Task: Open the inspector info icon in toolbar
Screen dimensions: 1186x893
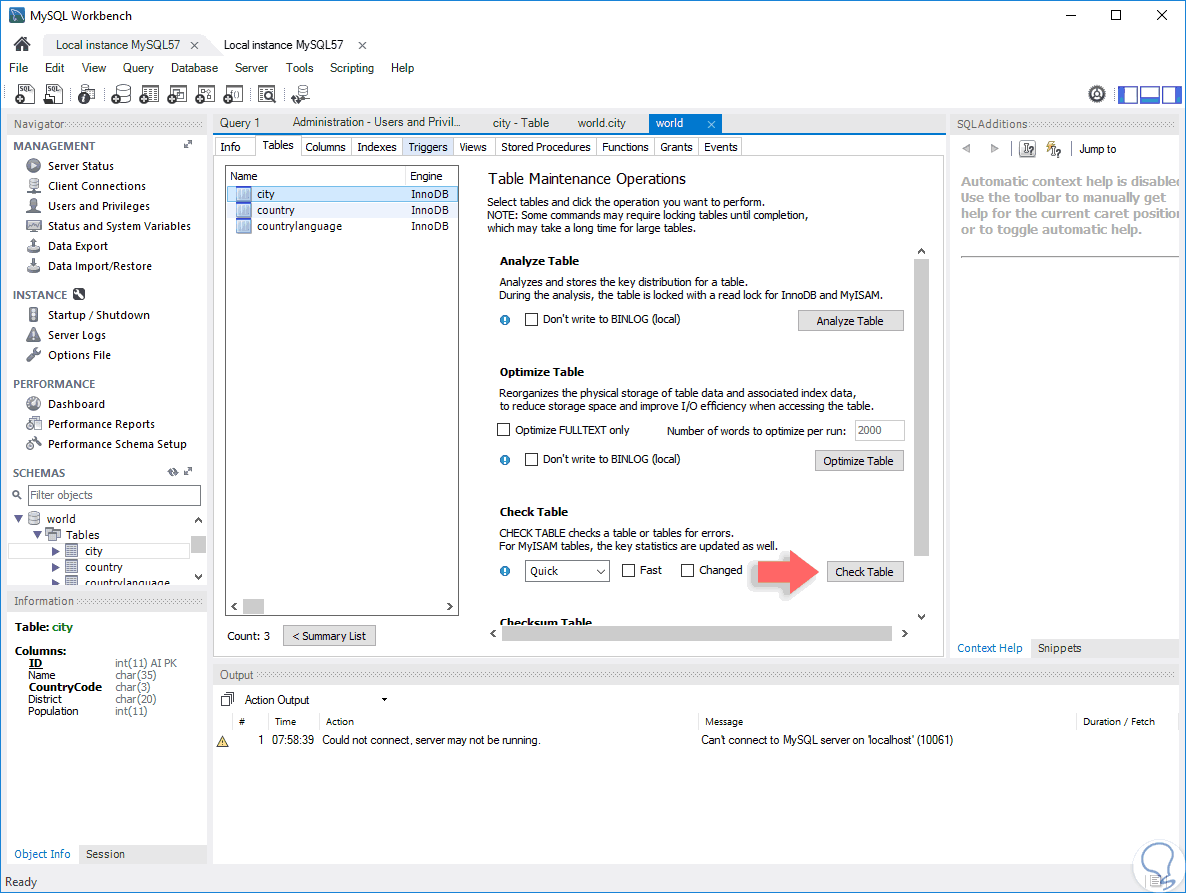Action: [x=87, y=94]
